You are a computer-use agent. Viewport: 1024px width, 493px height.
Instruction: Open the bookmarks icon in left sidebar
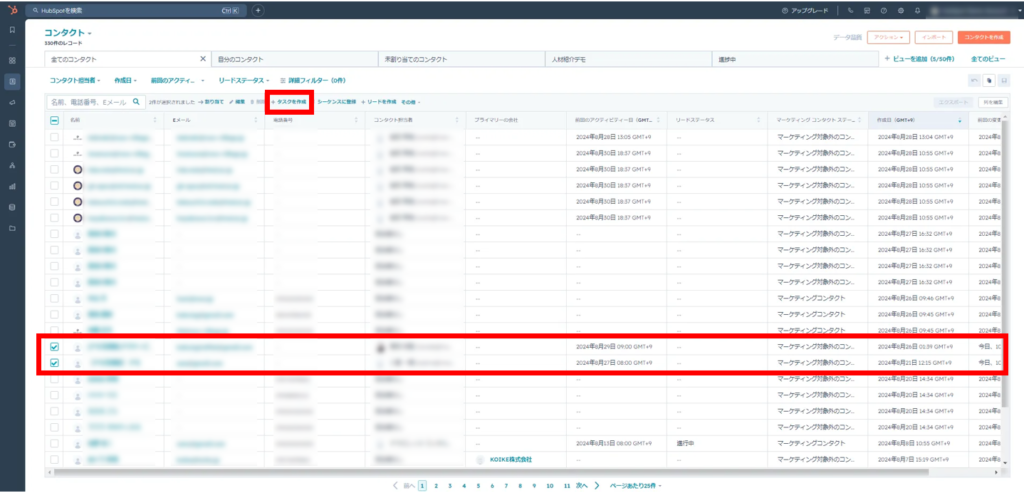tap(12, 30)
